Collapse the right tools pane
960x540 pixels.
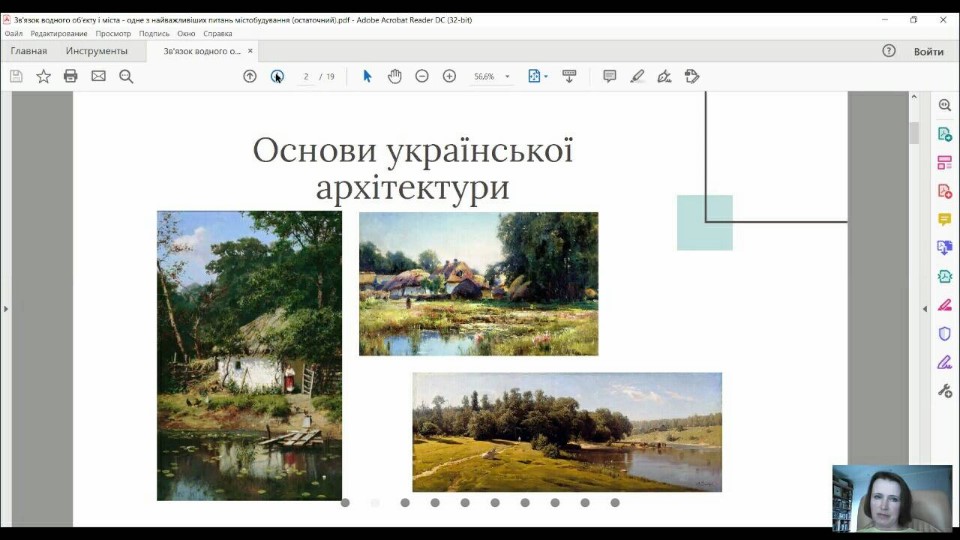[x=924, y=309]
